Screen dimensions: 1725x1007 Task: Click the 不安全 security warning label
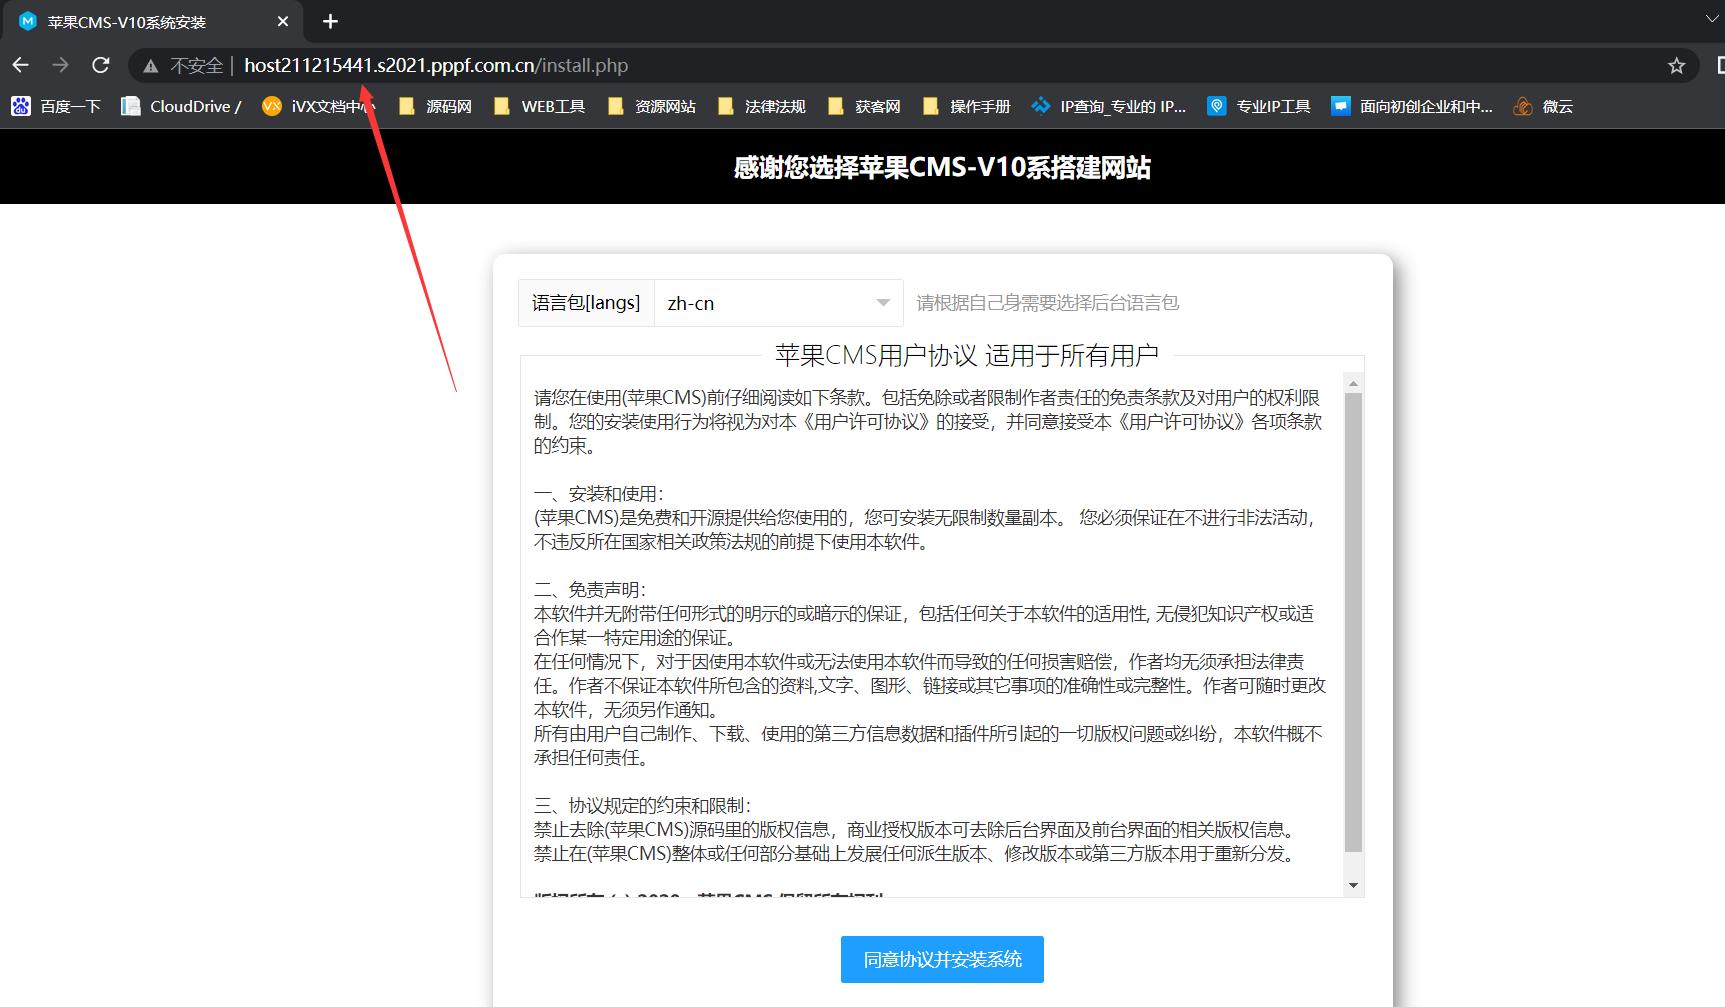point(196,65)
